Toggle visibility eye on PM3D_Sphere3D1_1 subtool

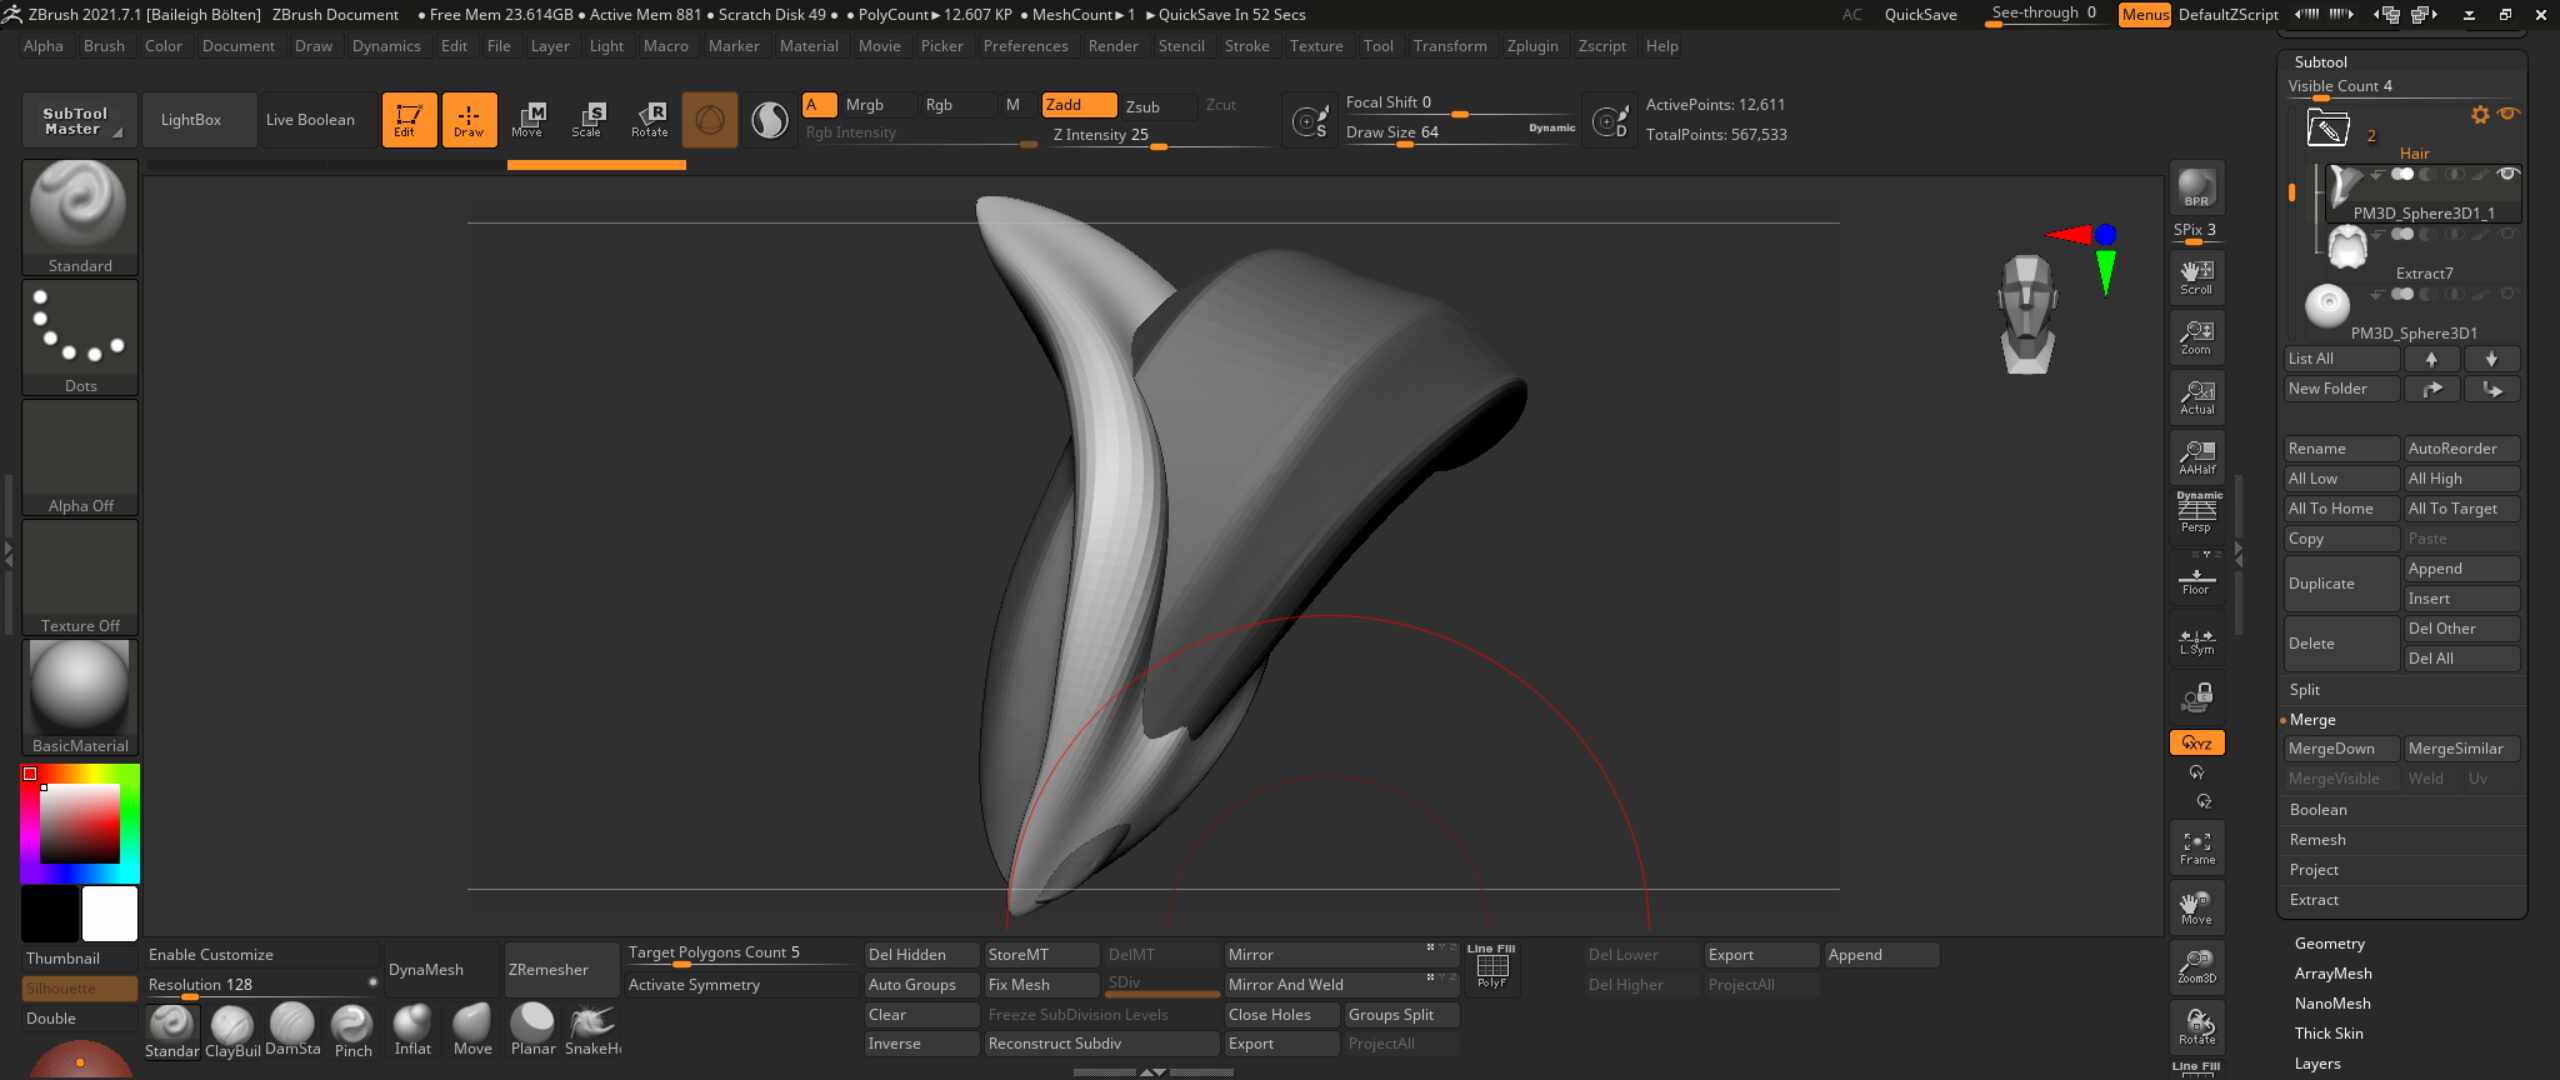(x=2508, y=173)
